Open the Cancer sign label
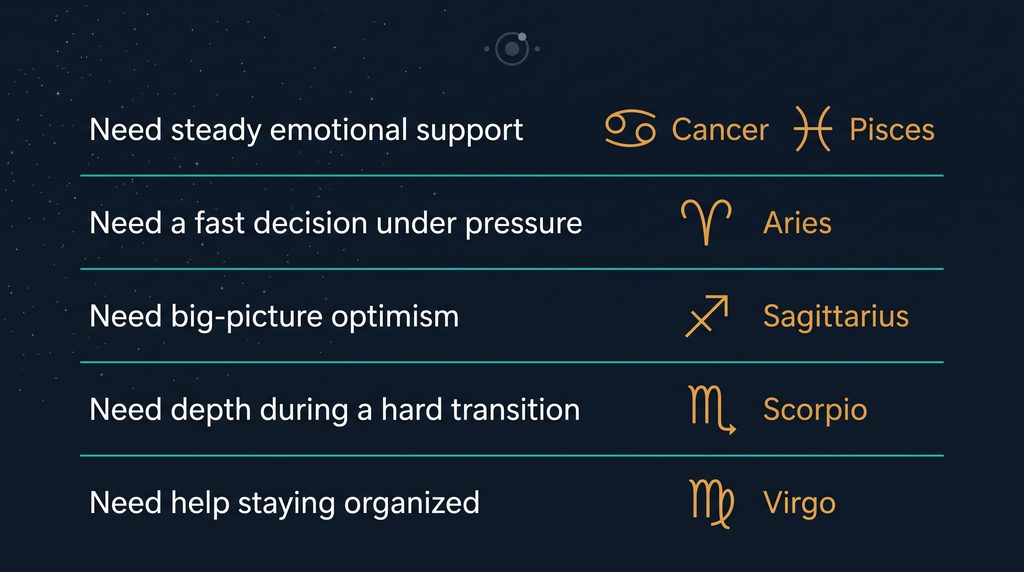Image resolution: width=1024 pixels, height=572 pixels. pos(720,129)
